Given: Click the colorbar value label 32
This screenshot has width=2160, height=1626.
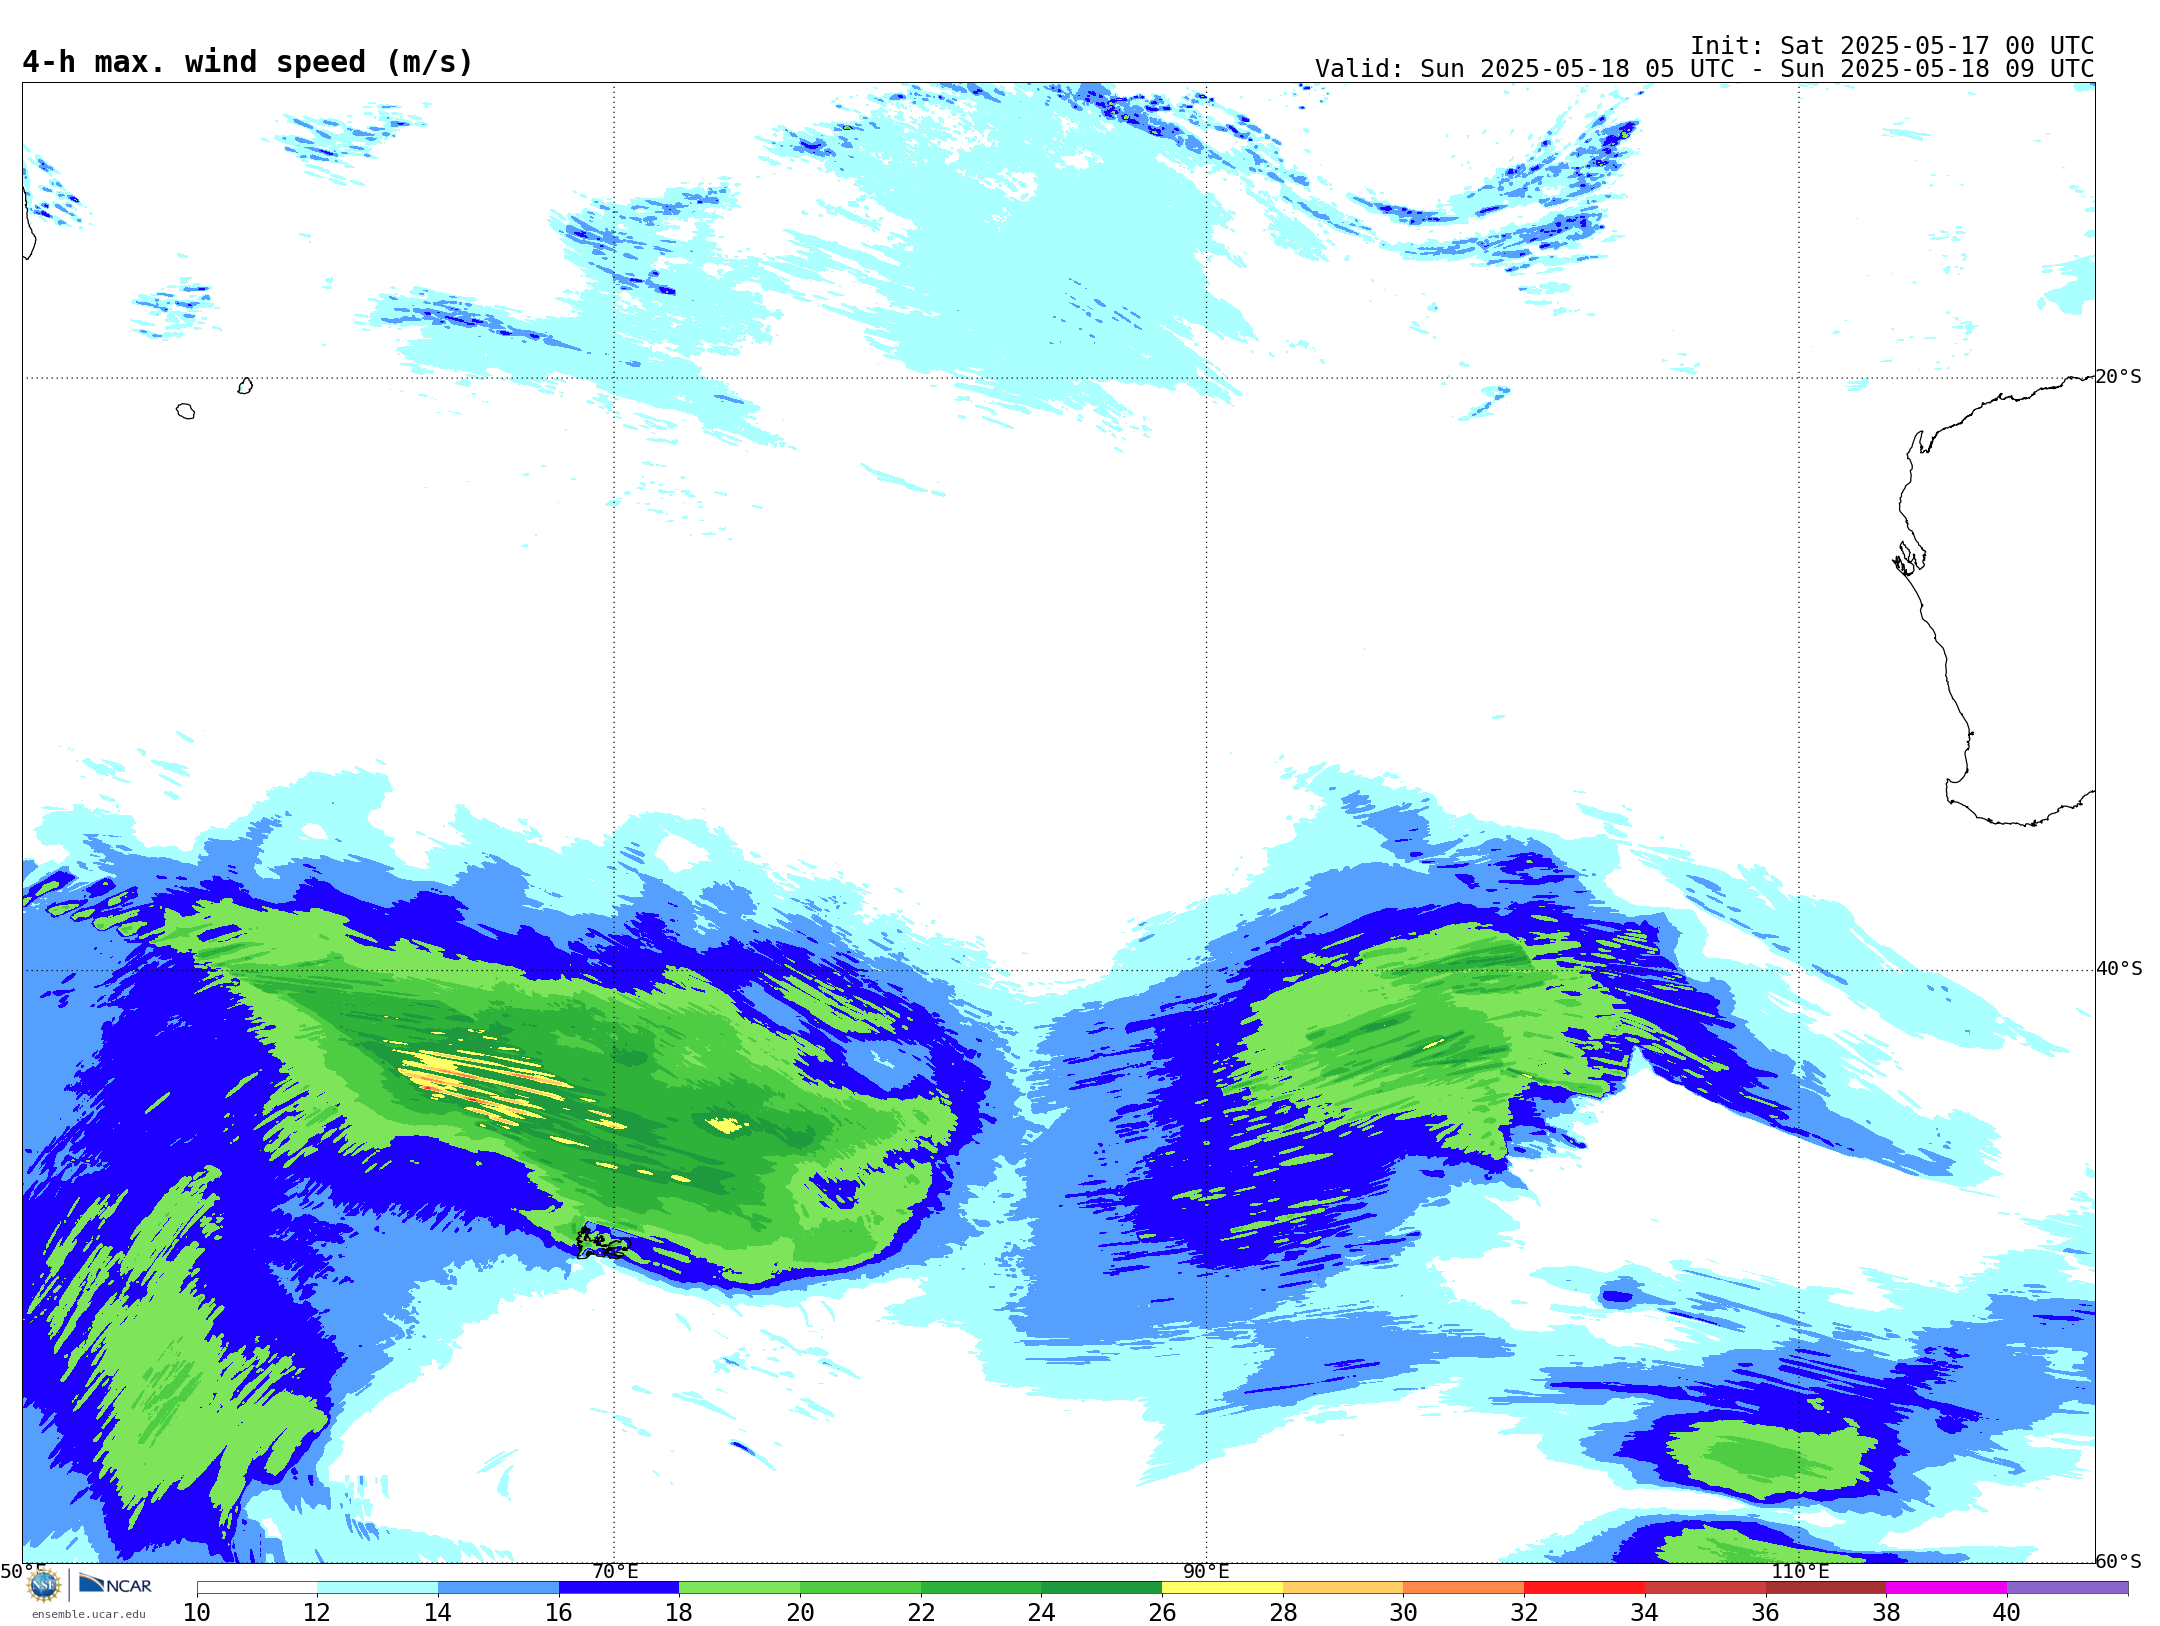Looking at the screenshot, I should (1524, 1612).
